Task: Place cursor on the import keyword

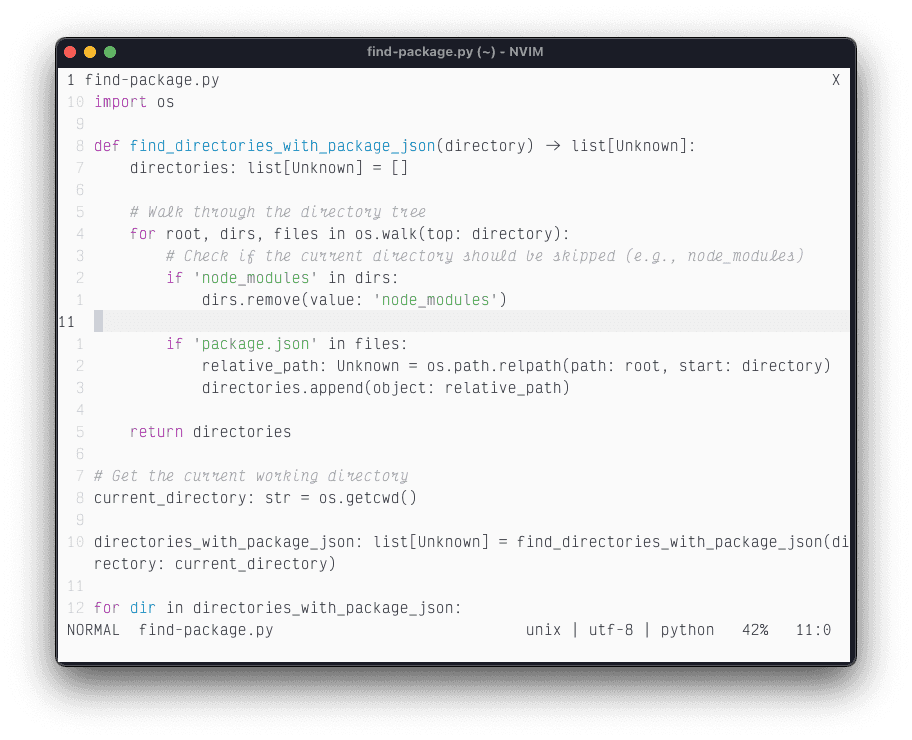Action: point(120,102)
